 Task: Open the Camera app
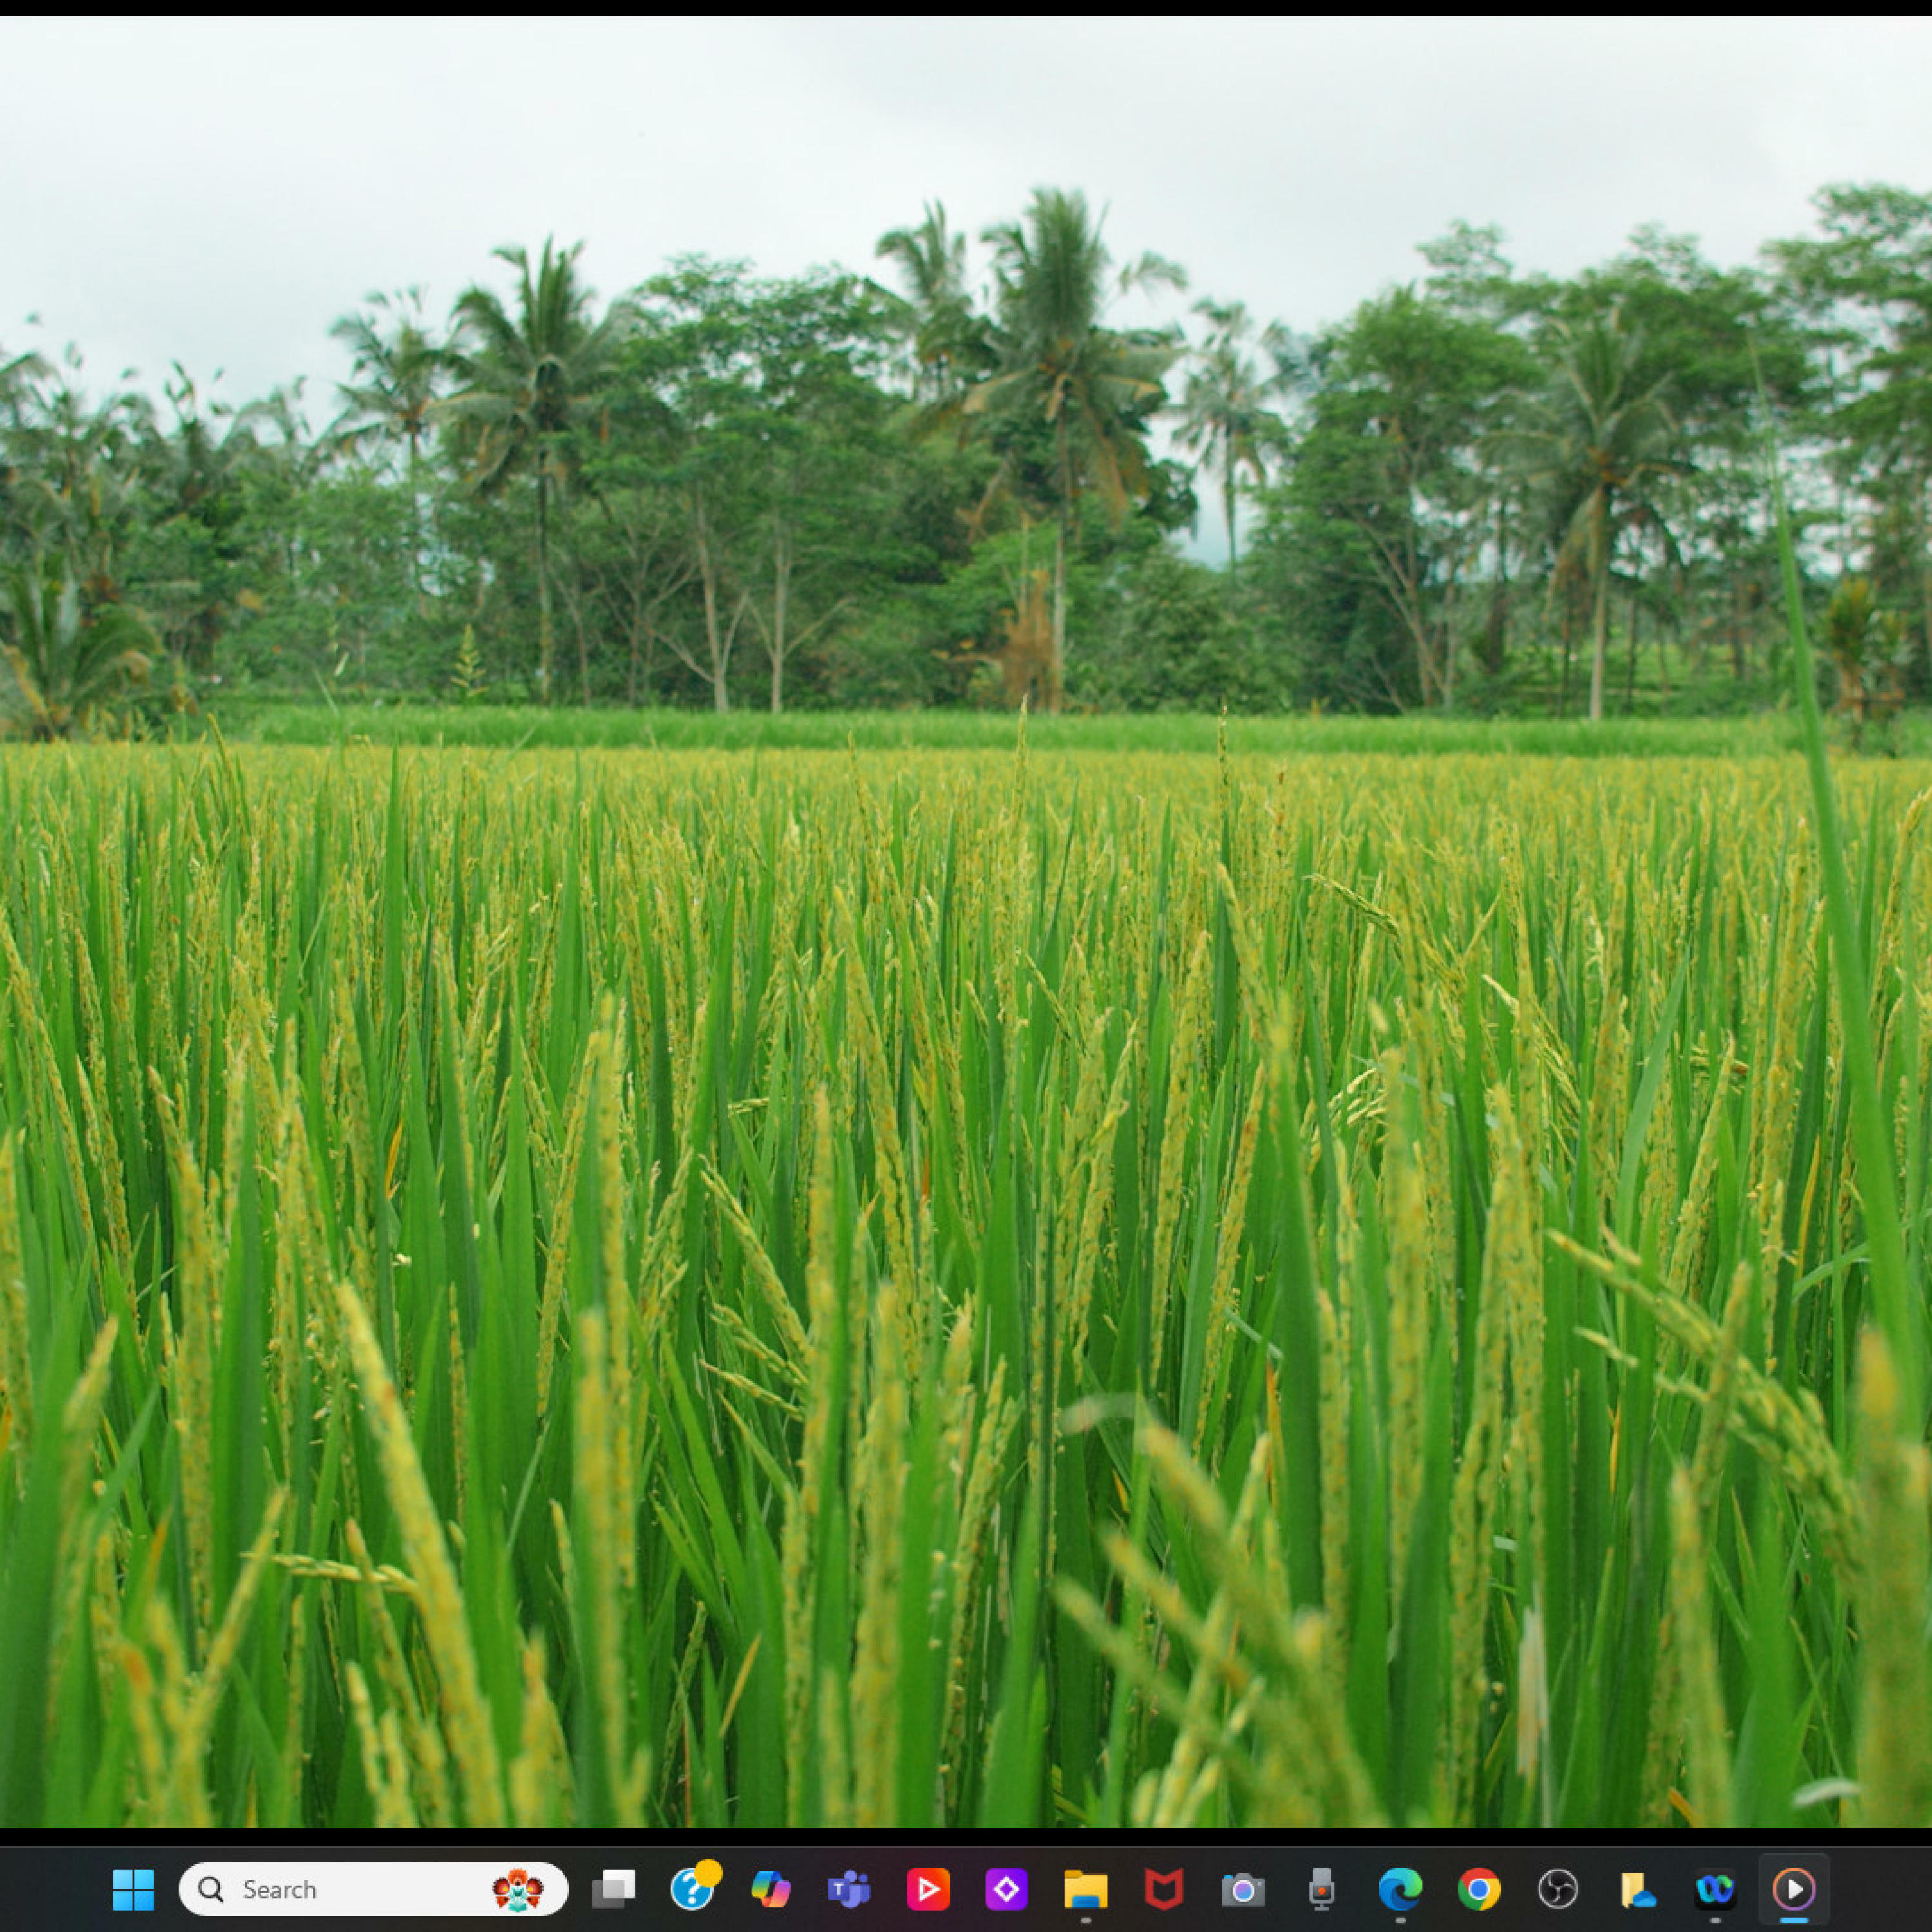click(1242, 1889)
